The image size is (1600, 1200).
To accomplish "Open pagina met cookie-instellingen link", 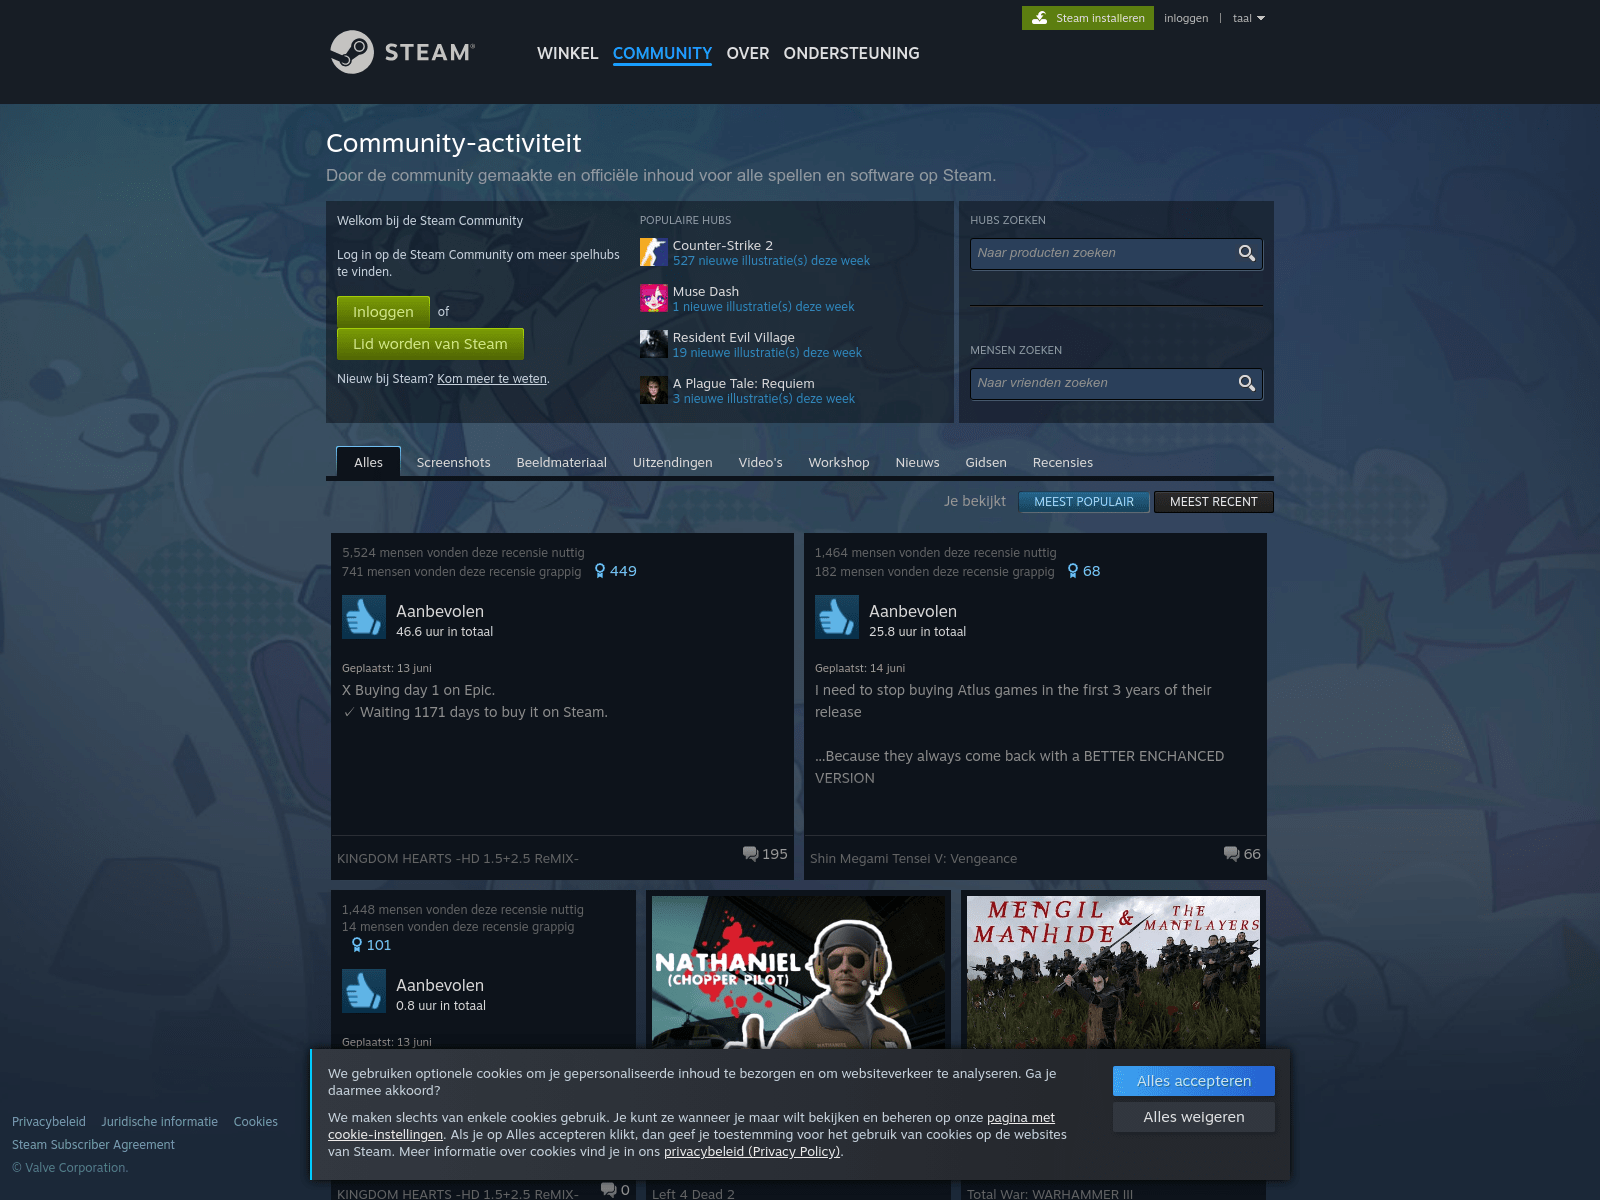I will point(1021,1118).
